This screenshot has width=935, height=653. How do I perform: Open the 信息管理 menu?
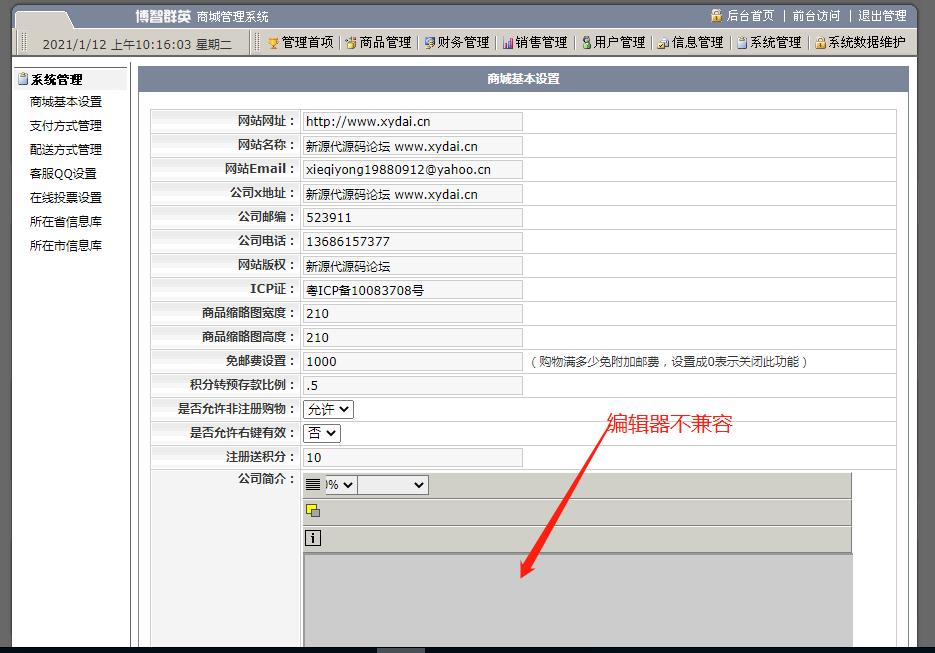pos(697,43)
